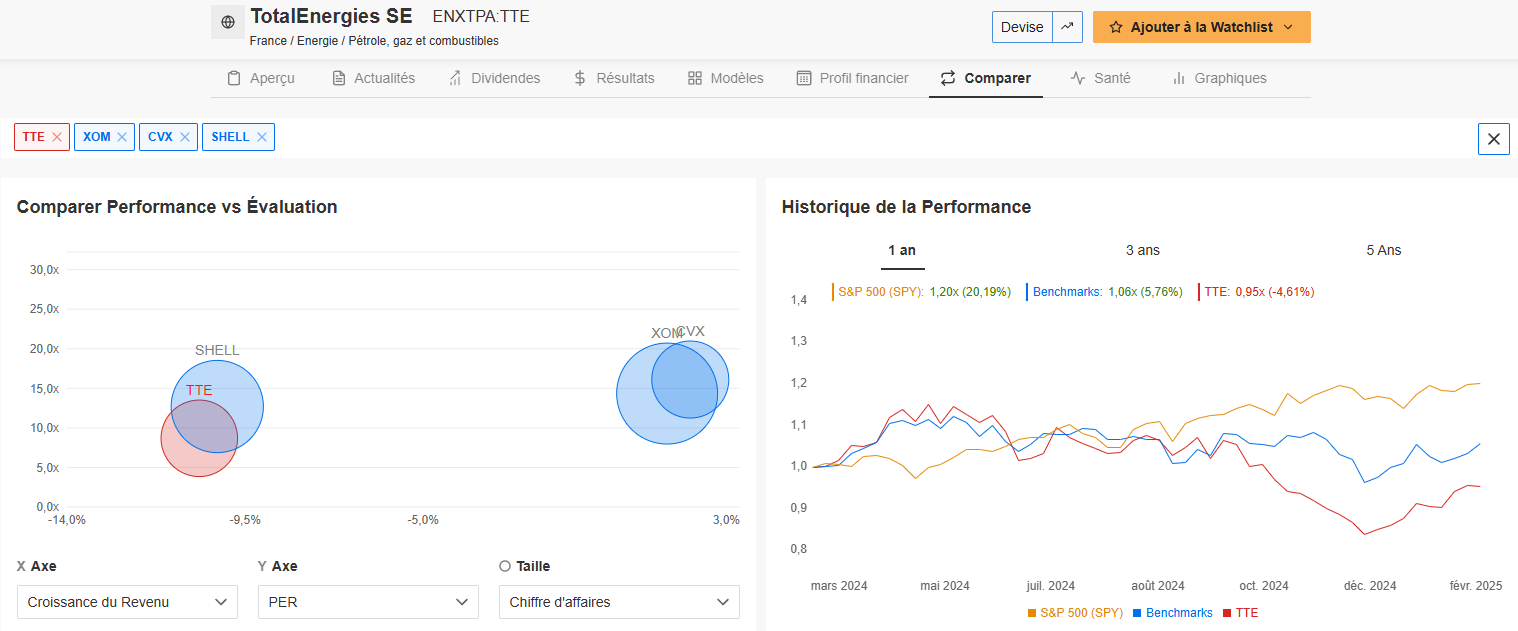Click the Comparer Performance vs Évaluation heading

click(177, 207)
